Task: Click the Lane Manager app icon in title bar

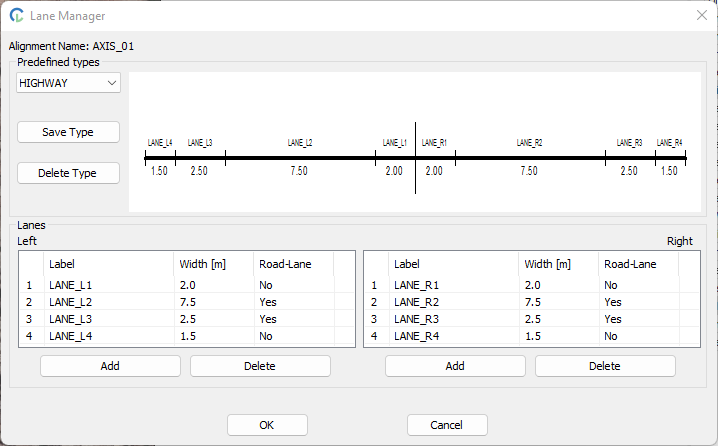Action: pyautogui.click(x=17, y=16)
